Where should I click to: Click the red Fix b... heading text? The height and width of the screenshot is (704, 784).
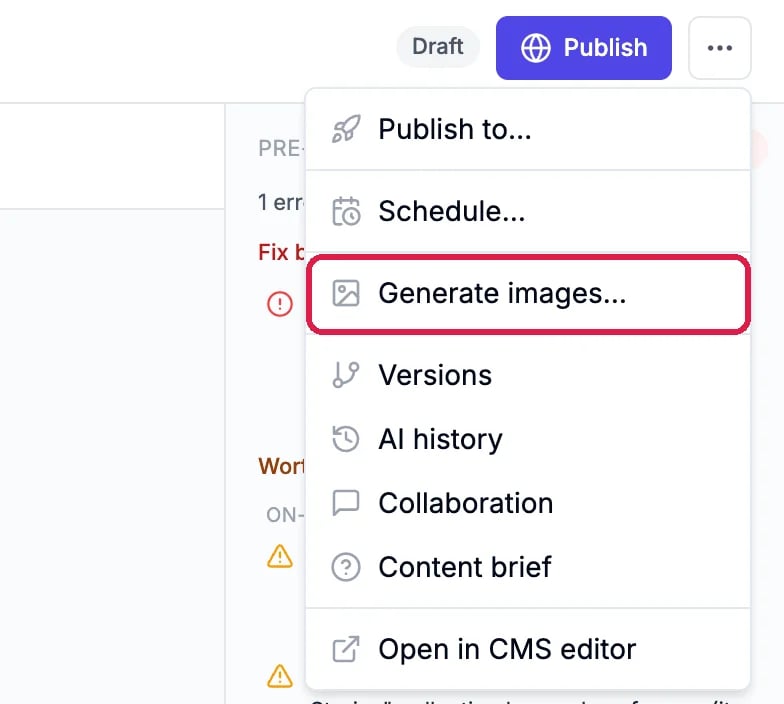pyautogui.click(x=282, y=252)
